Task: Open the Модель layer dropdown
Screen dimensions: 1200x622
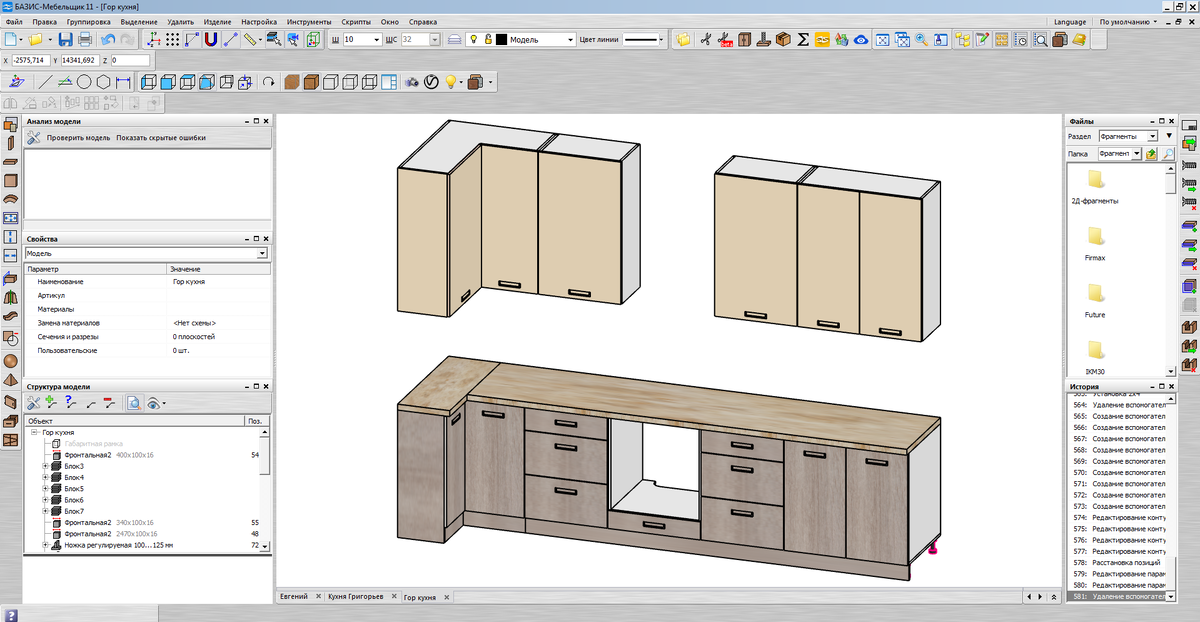Action: [x=571, y=40]
